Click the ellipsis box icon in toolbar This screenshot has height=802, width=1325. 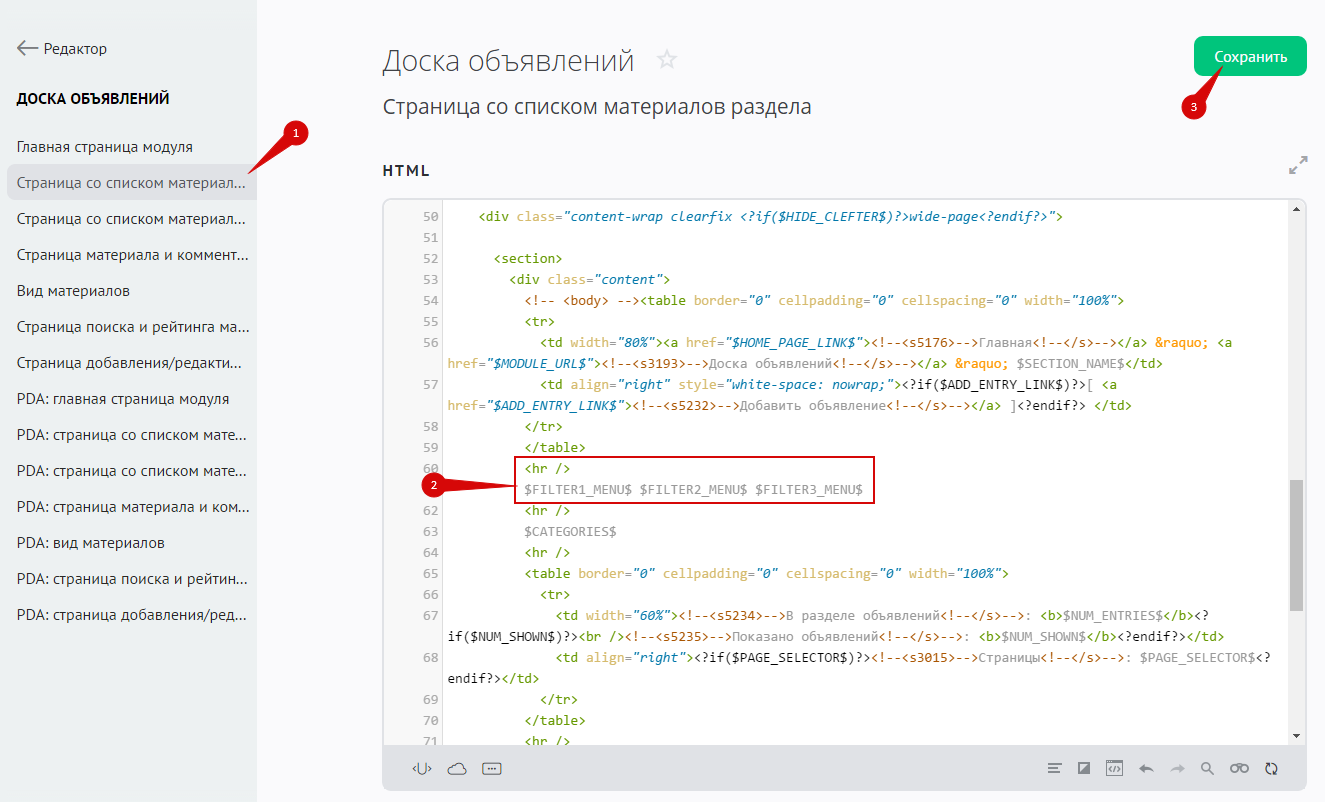coord(491,768)
